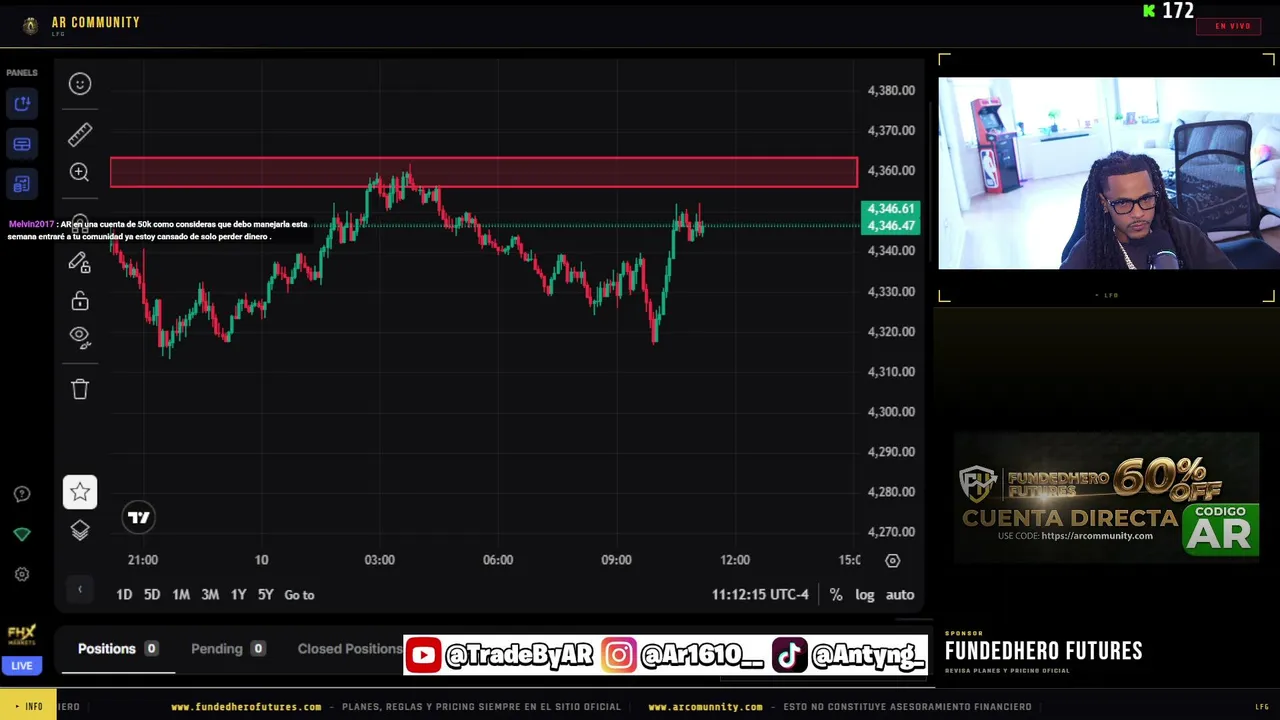Image resolution: width=1280 pixels, height=720 pixels.
Task: Click the LIVE badge in sidebar
Action: coord(21,665)
